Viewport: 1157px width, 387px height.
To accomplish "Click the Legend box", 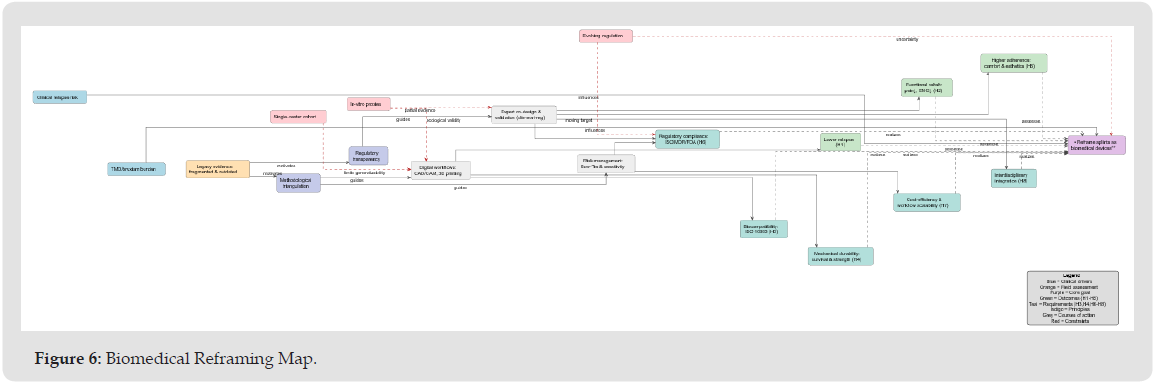I will point(1073,298).
